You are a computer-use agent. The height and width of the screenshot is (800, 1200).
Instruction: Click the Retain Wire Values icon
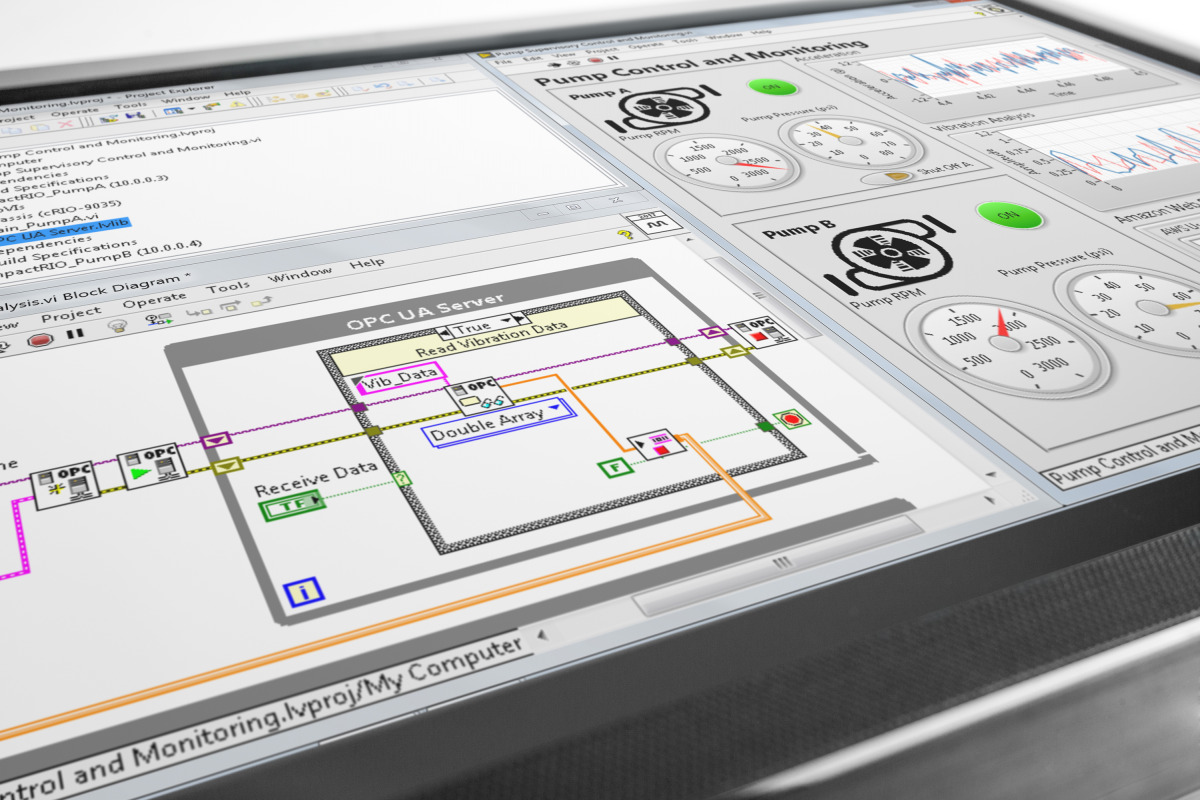point(159,319)
